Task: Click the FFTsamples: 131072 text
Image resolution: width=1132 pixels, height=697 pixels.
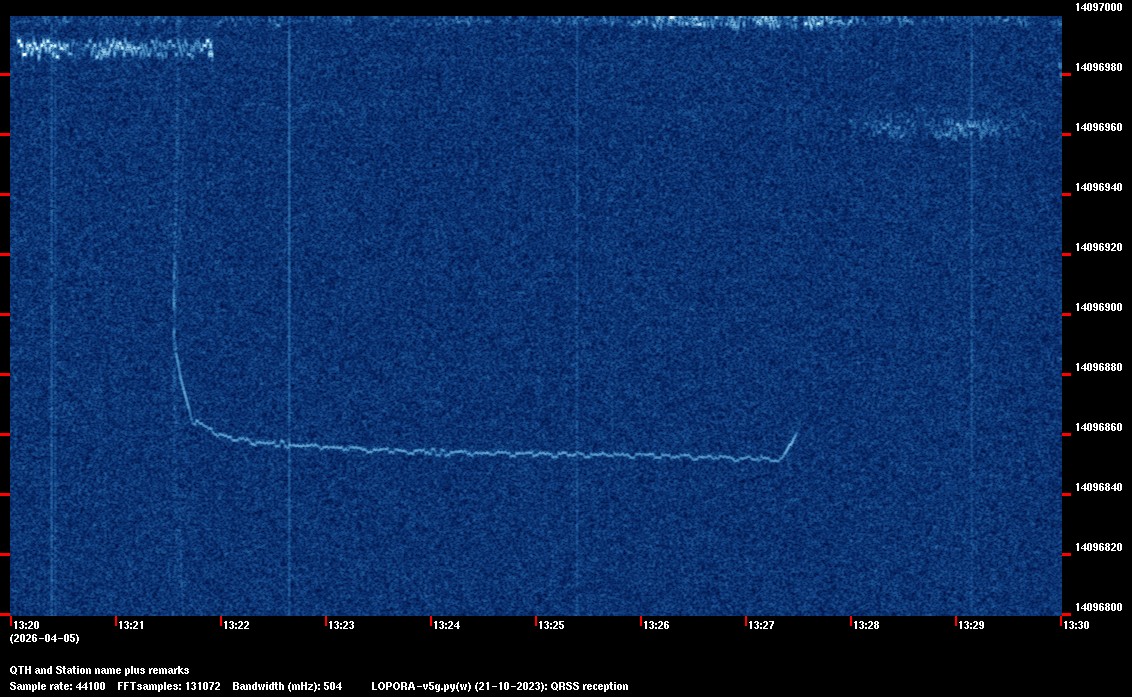Action: click(x=169, y=686)
